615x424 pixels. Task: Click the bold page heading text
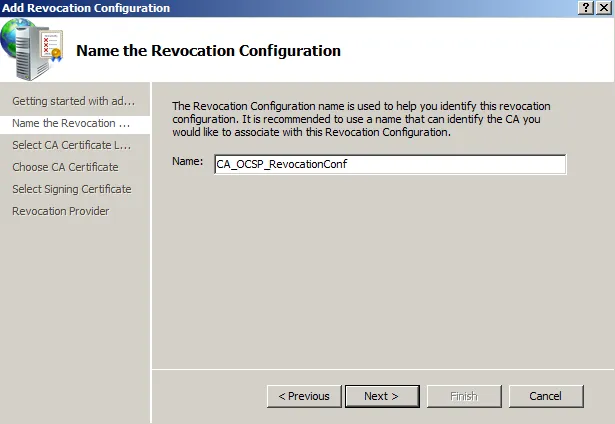[x=208, y=50]
